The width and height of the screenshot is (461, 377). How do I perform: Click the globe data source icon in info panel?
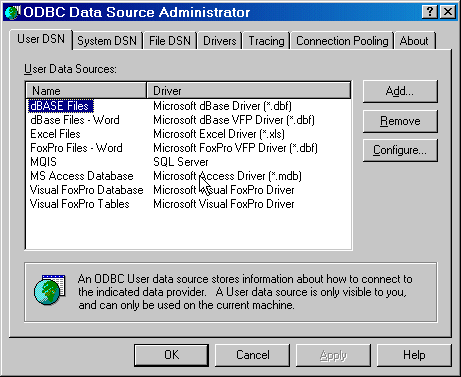(x=49, y=289)
